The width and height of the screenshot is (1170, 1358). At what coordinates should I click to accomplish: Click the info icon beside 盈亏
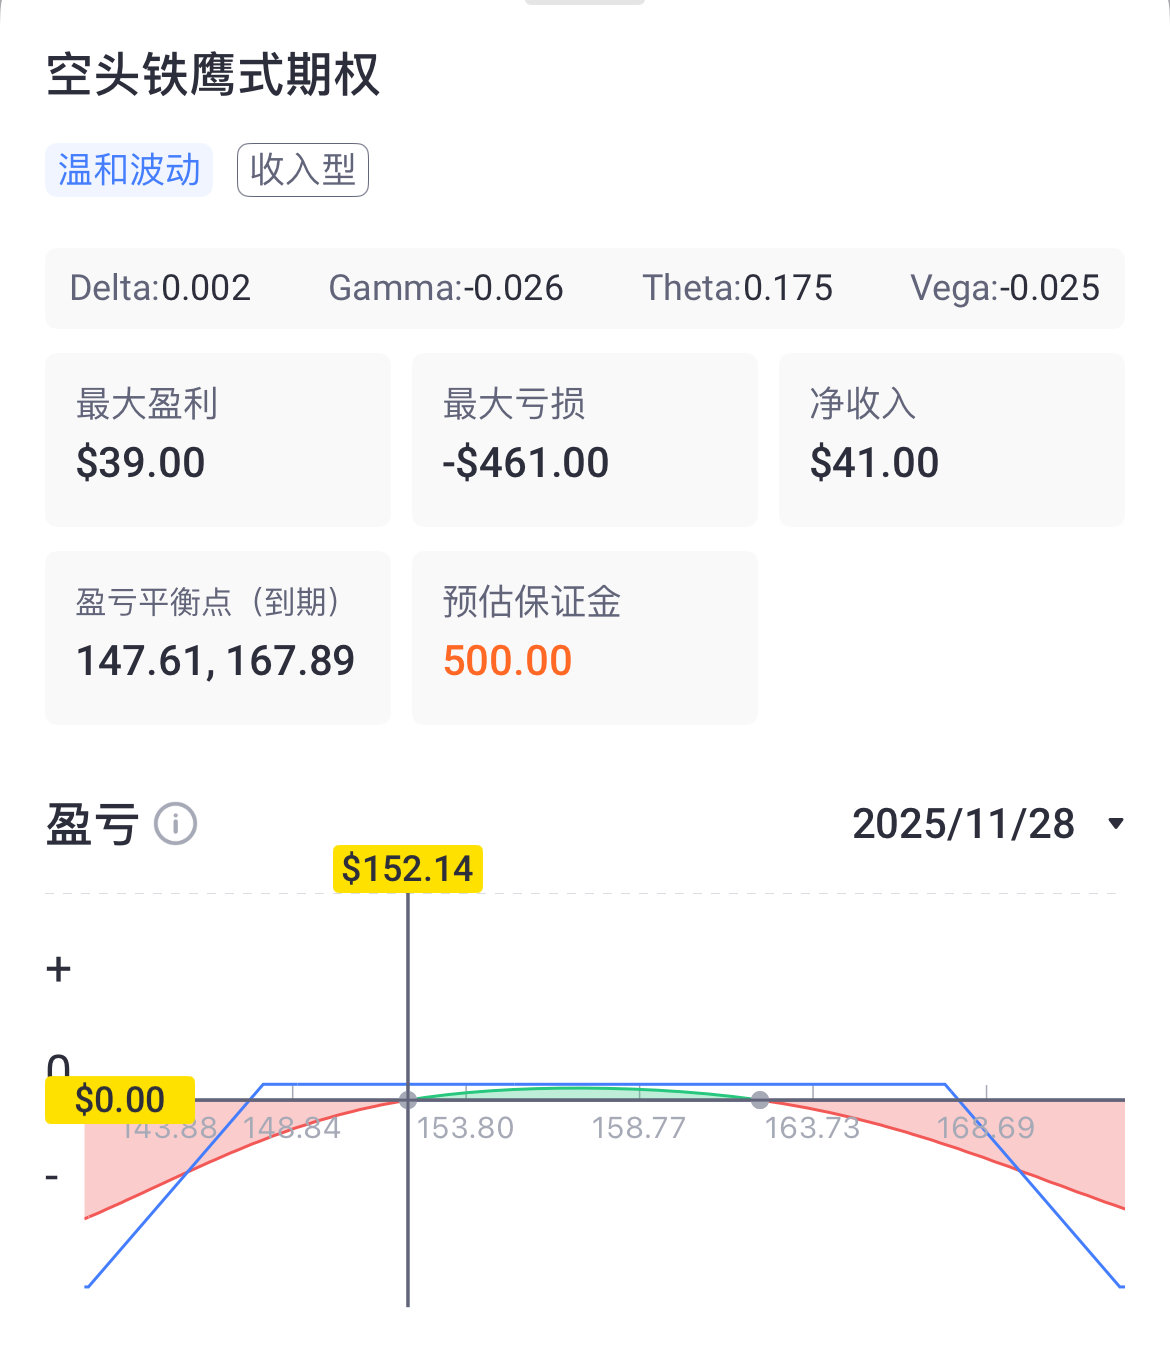[x=176, y=824]
